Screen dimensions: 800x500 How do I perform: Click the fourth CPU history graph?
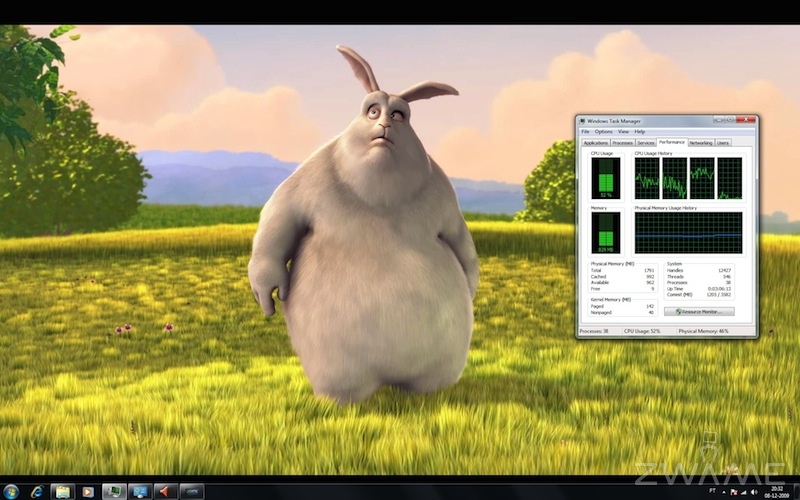[x=730, y=178]
